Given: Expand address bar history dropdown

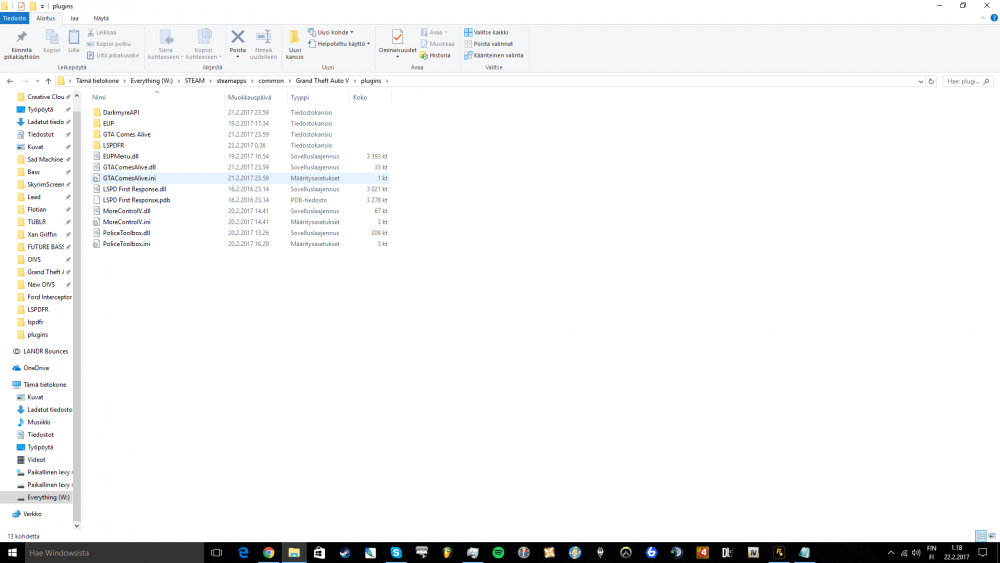Looking at the screenshot, I should point(920,82).
